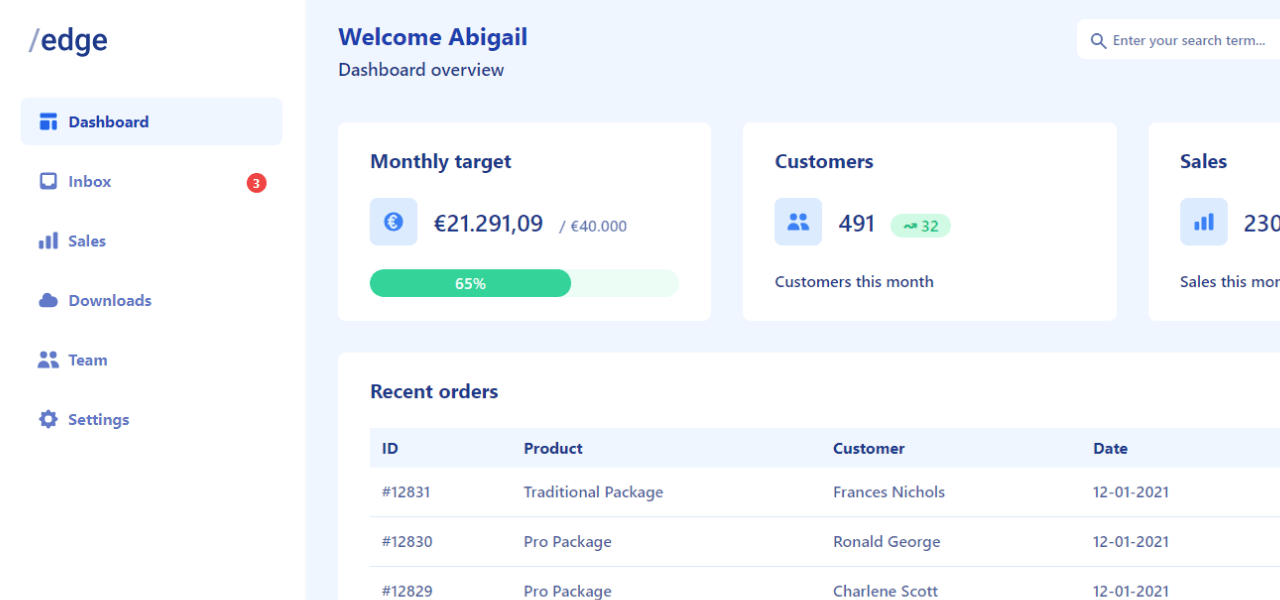Click the blue bar chart icon on the Sales card

(x=1203, y=221)
